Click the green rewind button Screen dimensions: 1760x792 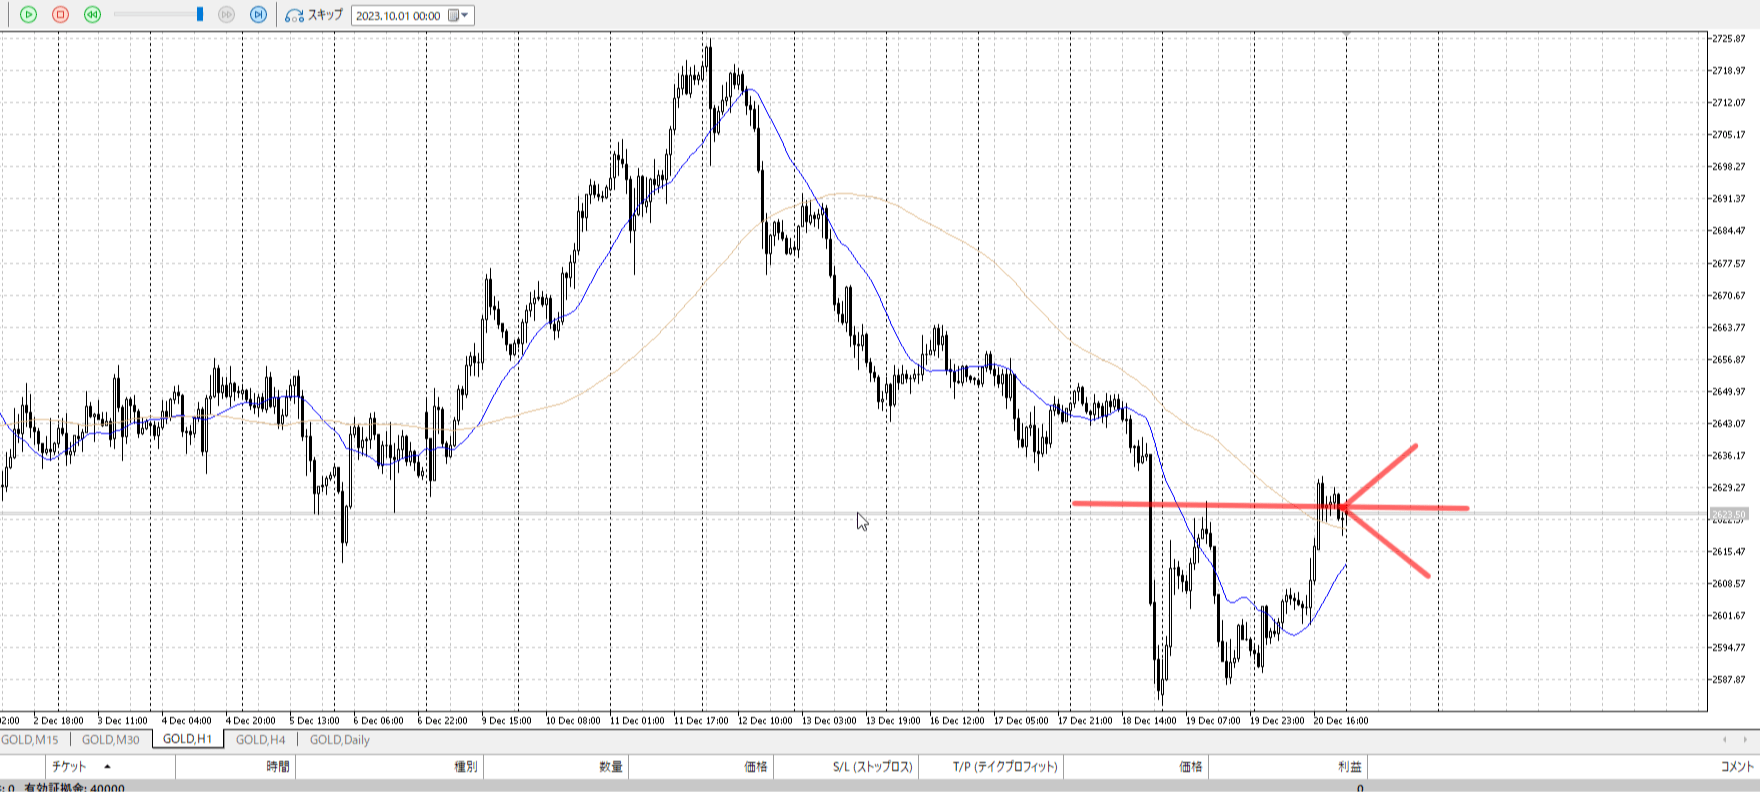[93, 15]
